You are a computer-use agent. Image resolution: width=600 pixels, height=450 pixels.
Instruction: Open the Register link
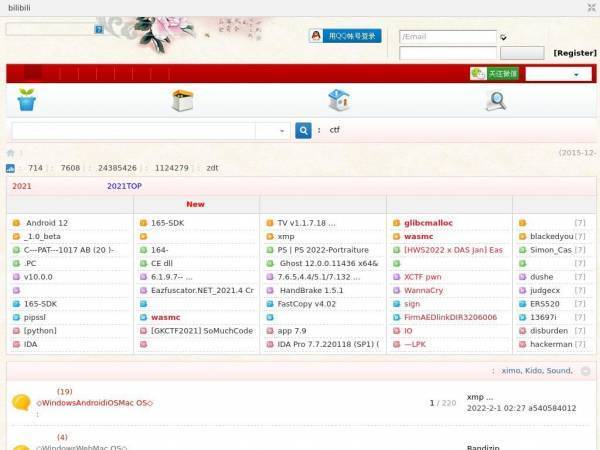point(575,53)
